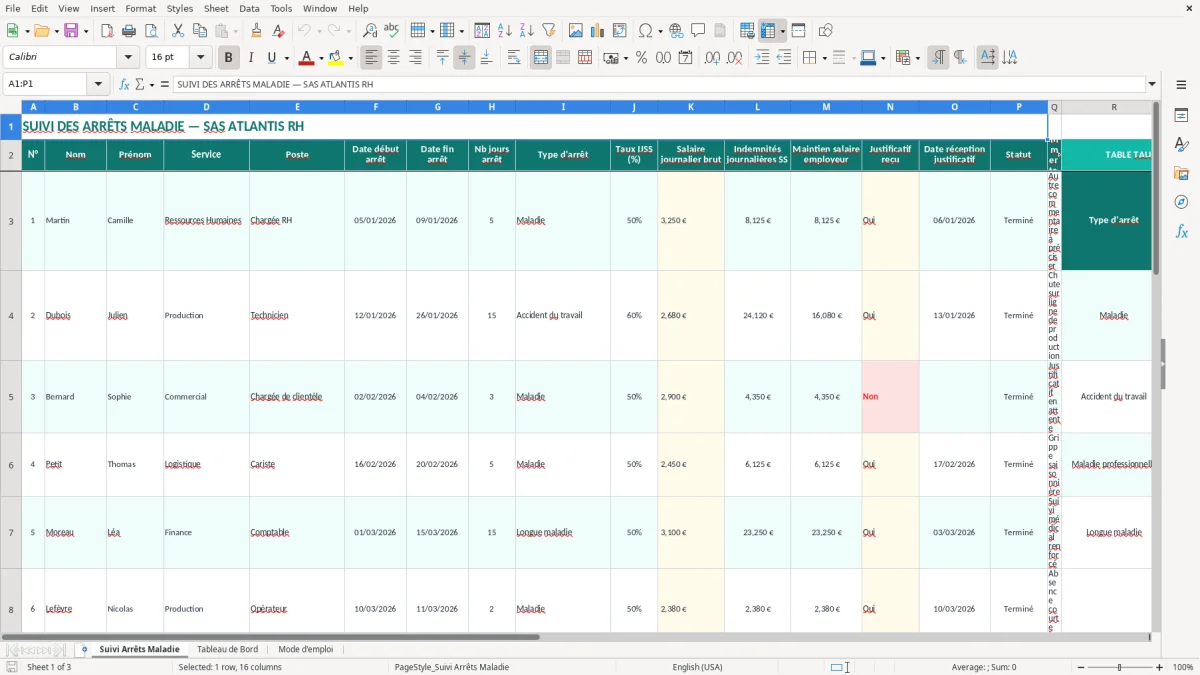Insert a chart
The height and width of the screenshot is (675, 1200).
(598, 31)
